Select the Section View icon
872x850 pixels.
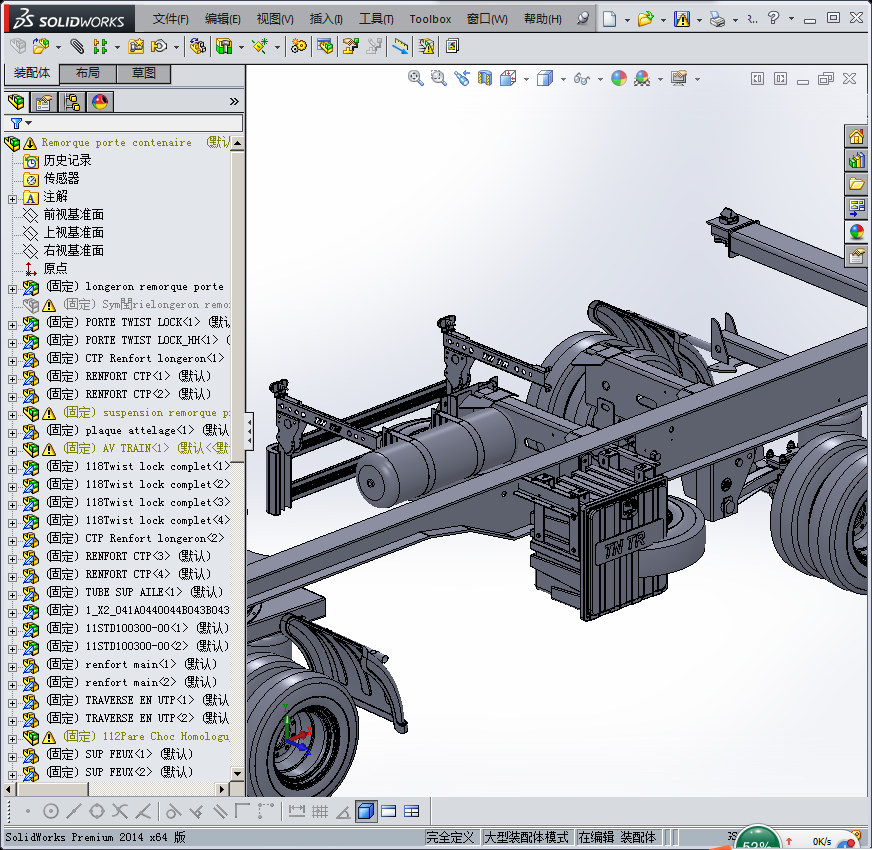coord(485,78)
